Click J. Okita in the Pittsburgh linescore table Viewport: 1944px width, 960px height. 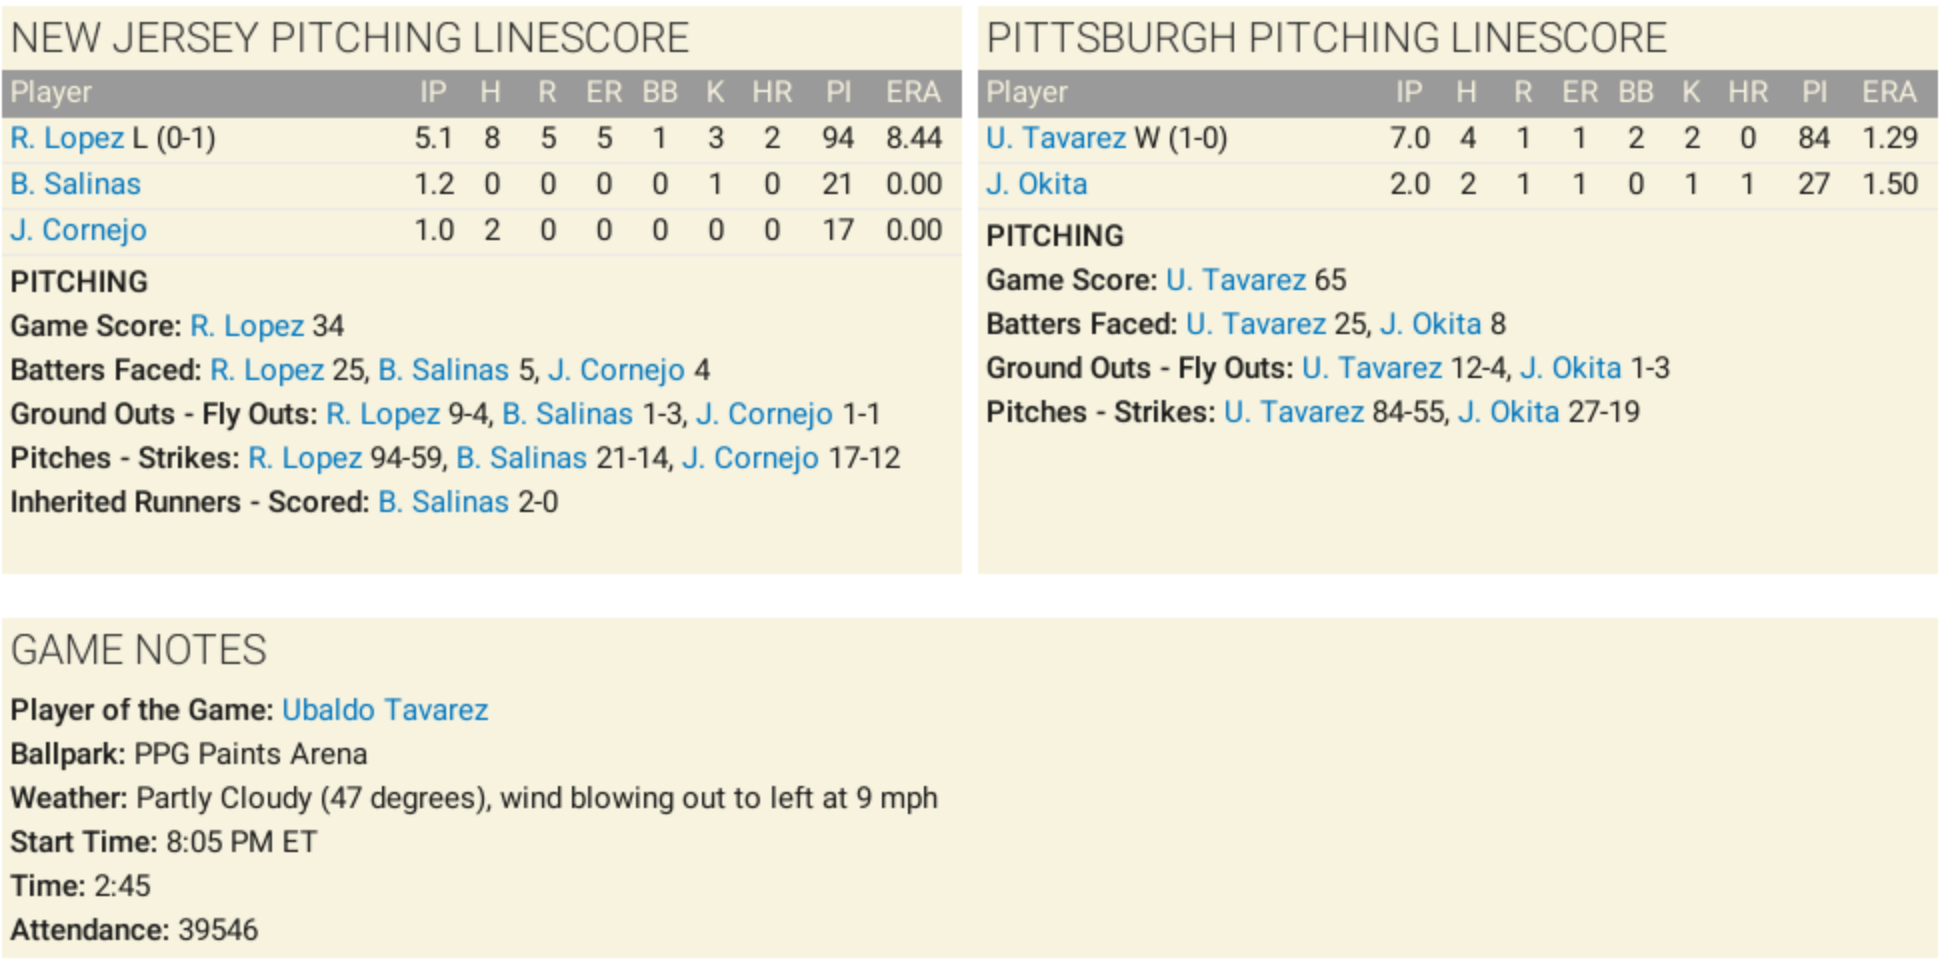[1036, 184]
